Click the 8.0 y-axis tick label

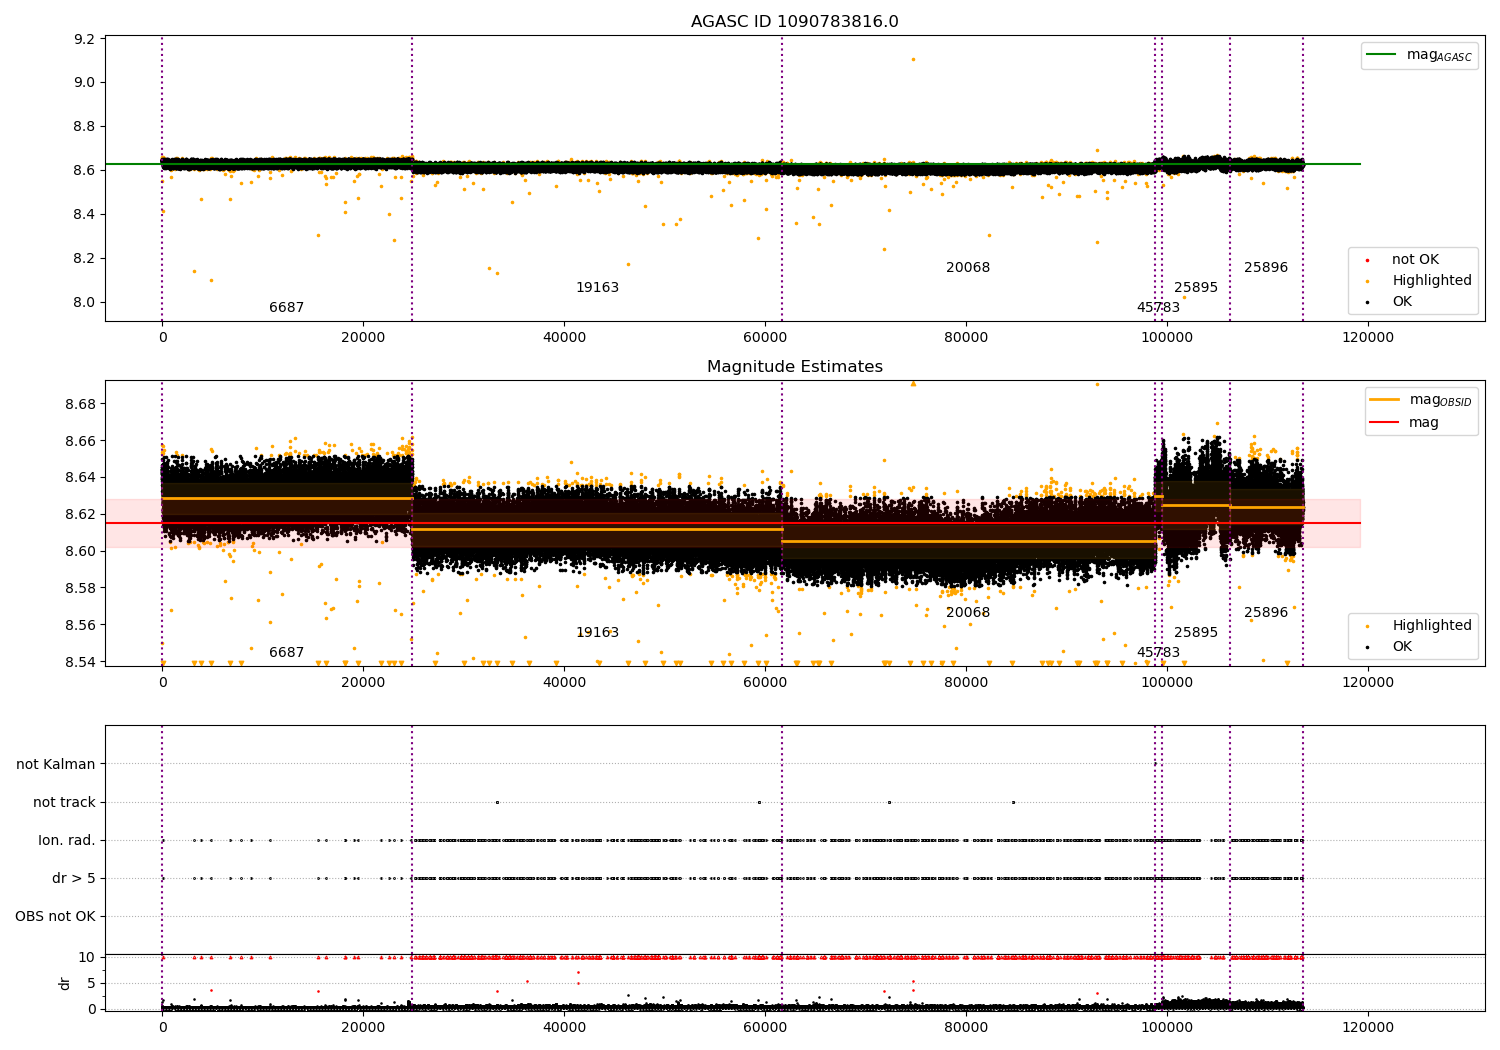pyautogui.click(x=85, y=303)
